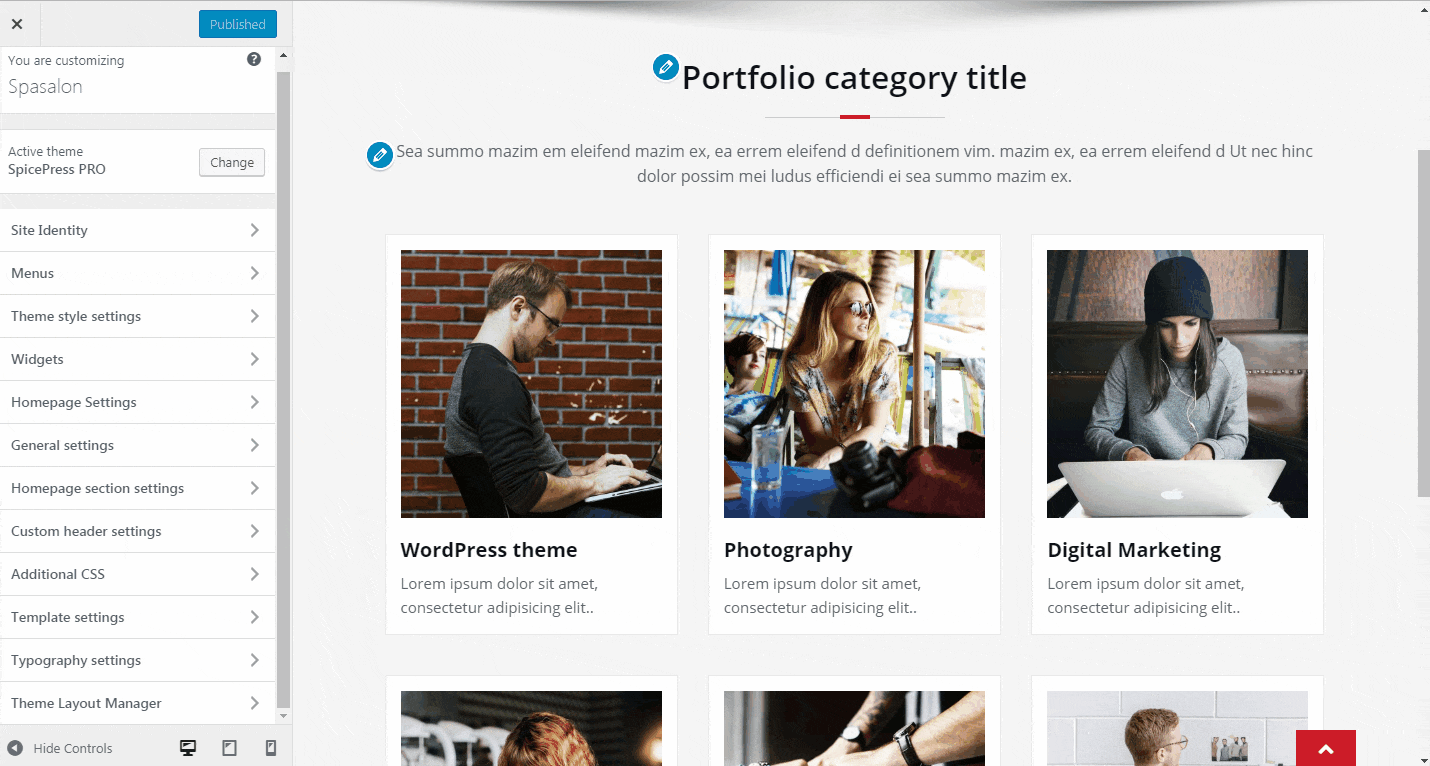Image resolution: width=1430 pixels, height=766 pixels.
Task: Open the Menus panel
Action: [x=138, y=273]
